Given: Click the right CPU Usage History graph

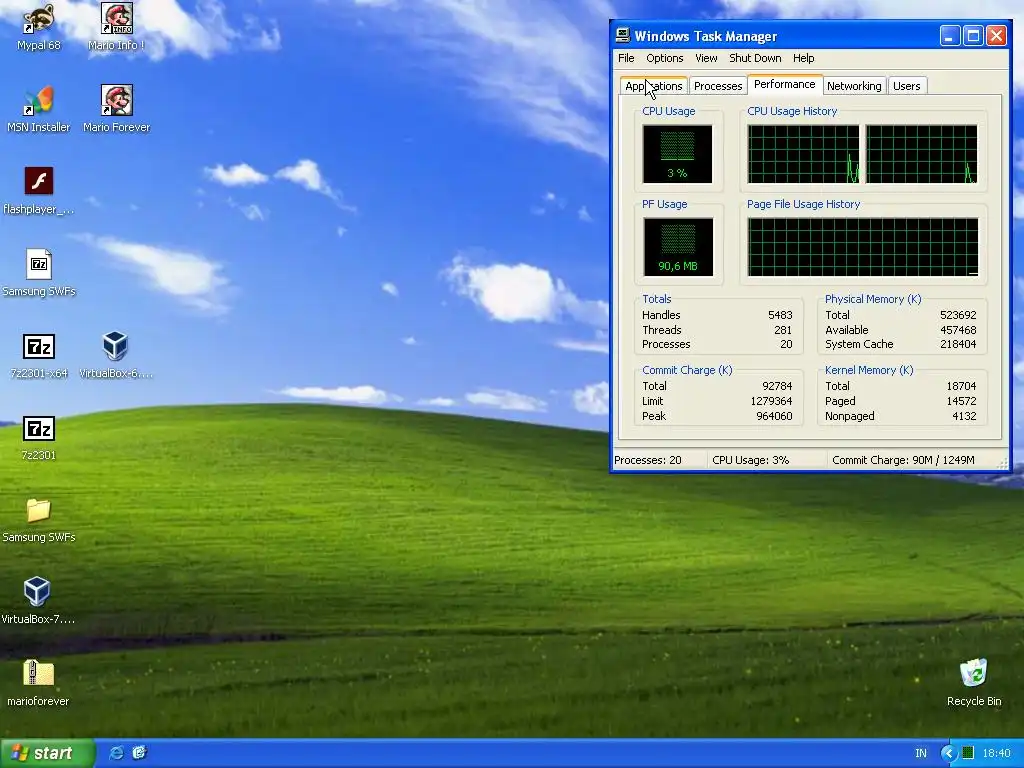Looking at the screenshot, I should pyautogui.click(x=921, y=154).
